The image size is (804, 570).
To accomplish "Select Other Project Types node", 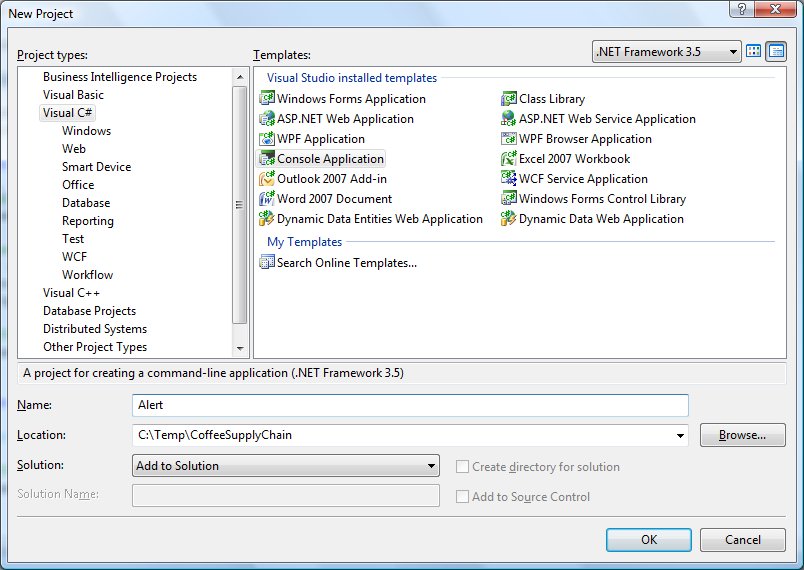I will coord(95,347).
